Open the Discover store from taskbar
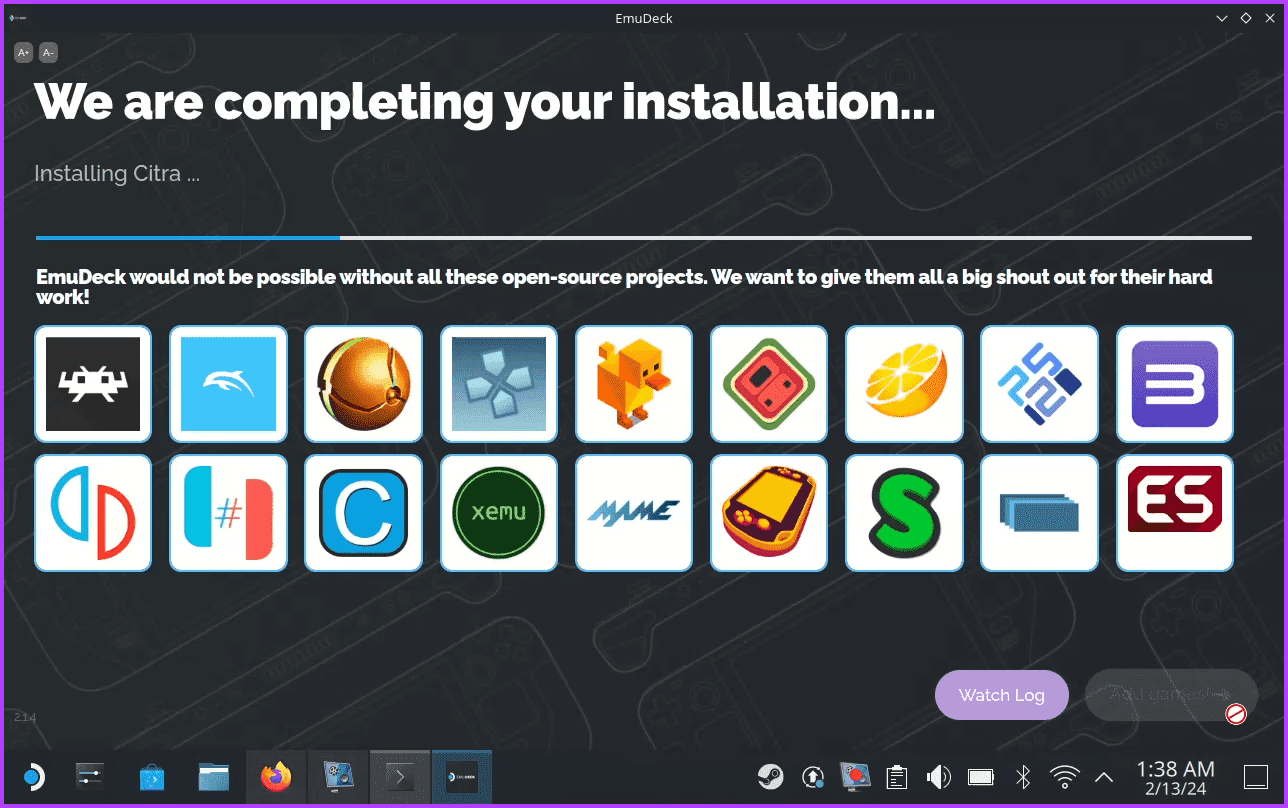 [x=152, y=777]
